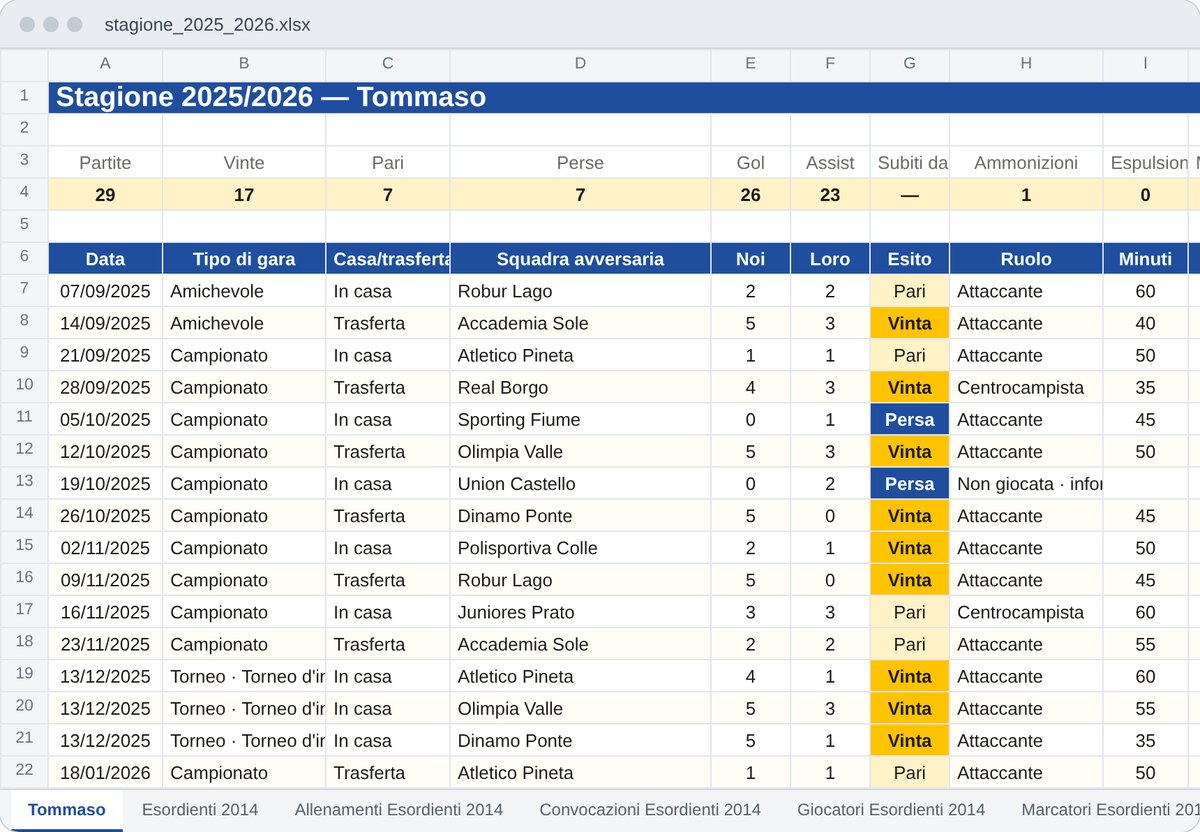Click the Union Castello opponent cell
This screenshot has height=832, width=1200.
(580, 484)
